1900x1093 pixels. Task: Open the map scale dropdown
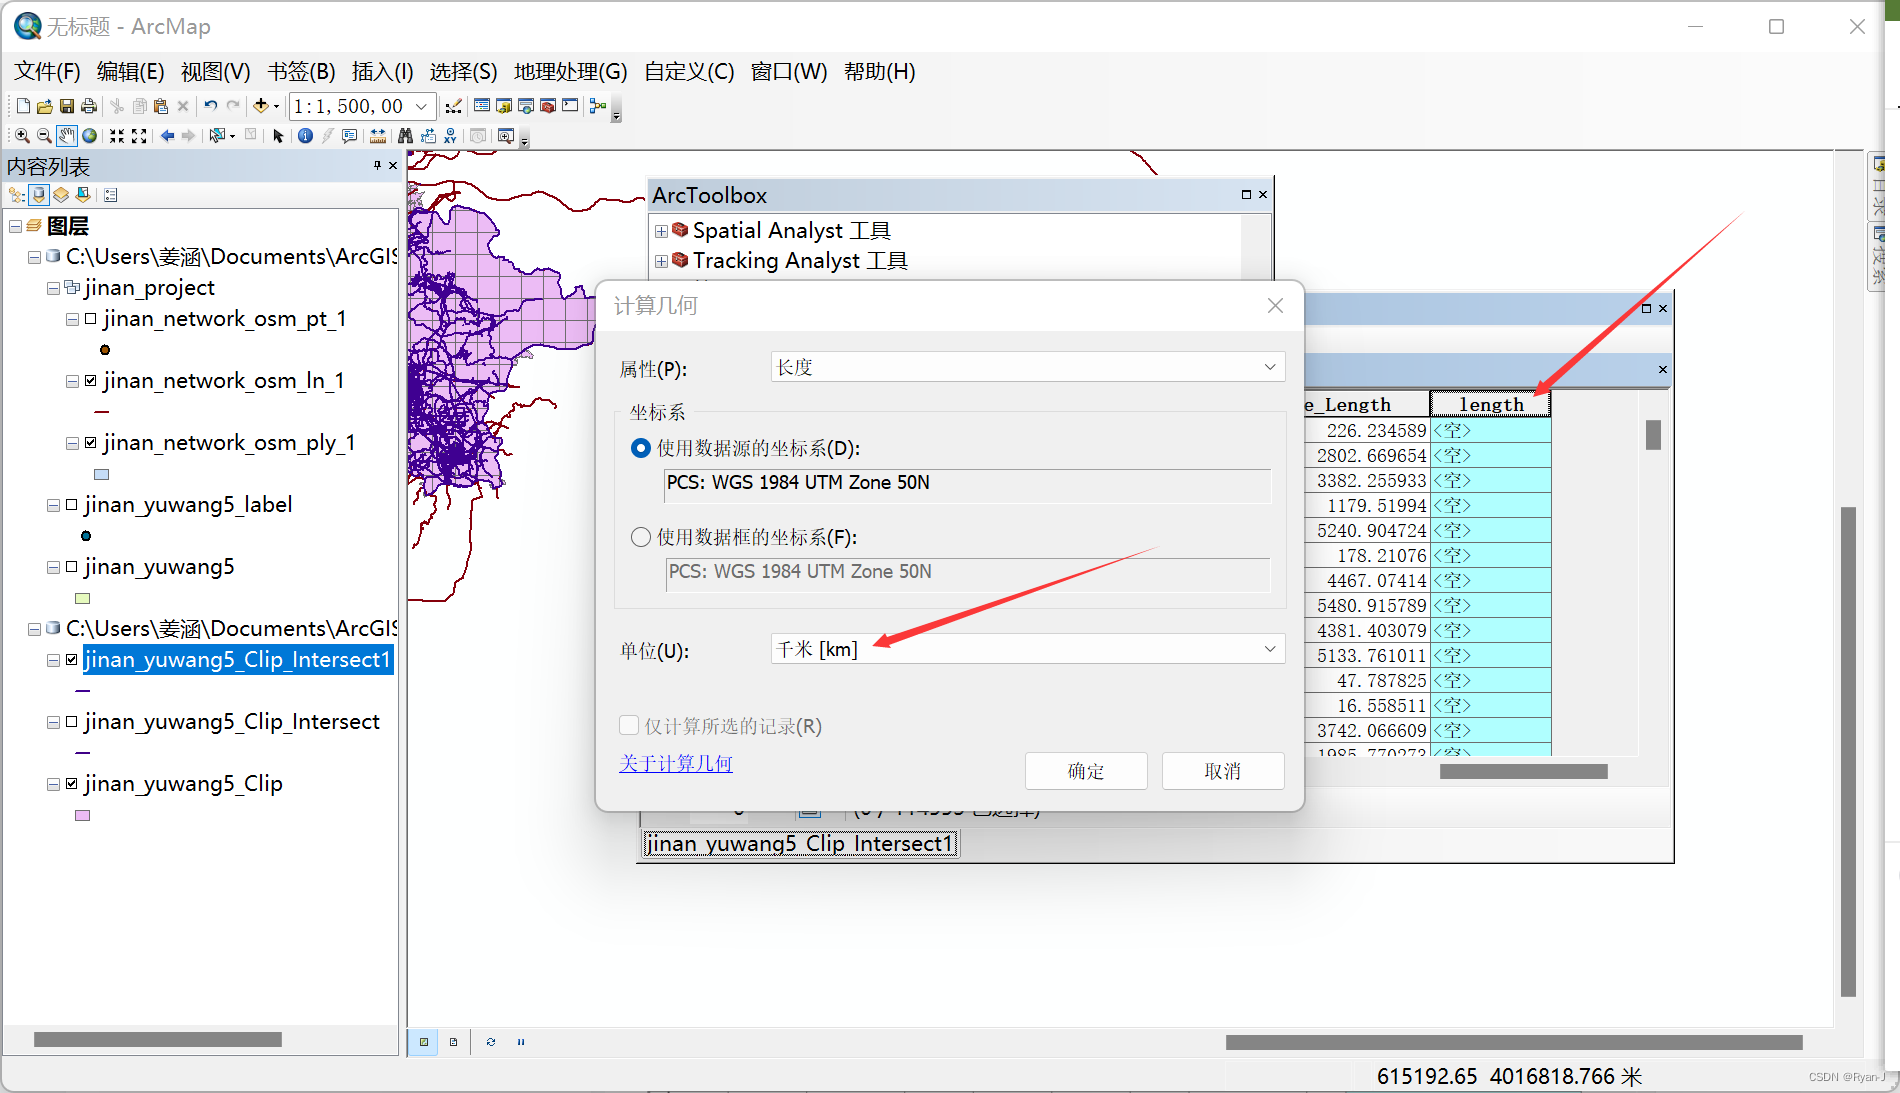pyautogui.click(x=422, y=106)
